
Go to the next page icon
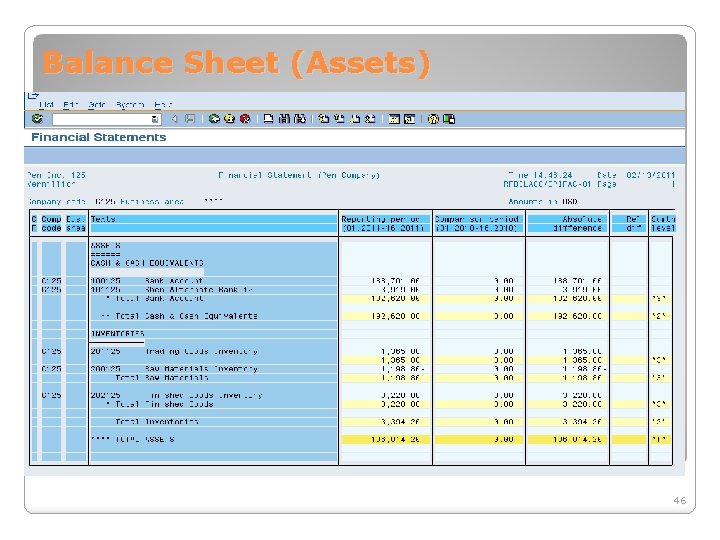[355, 119]
